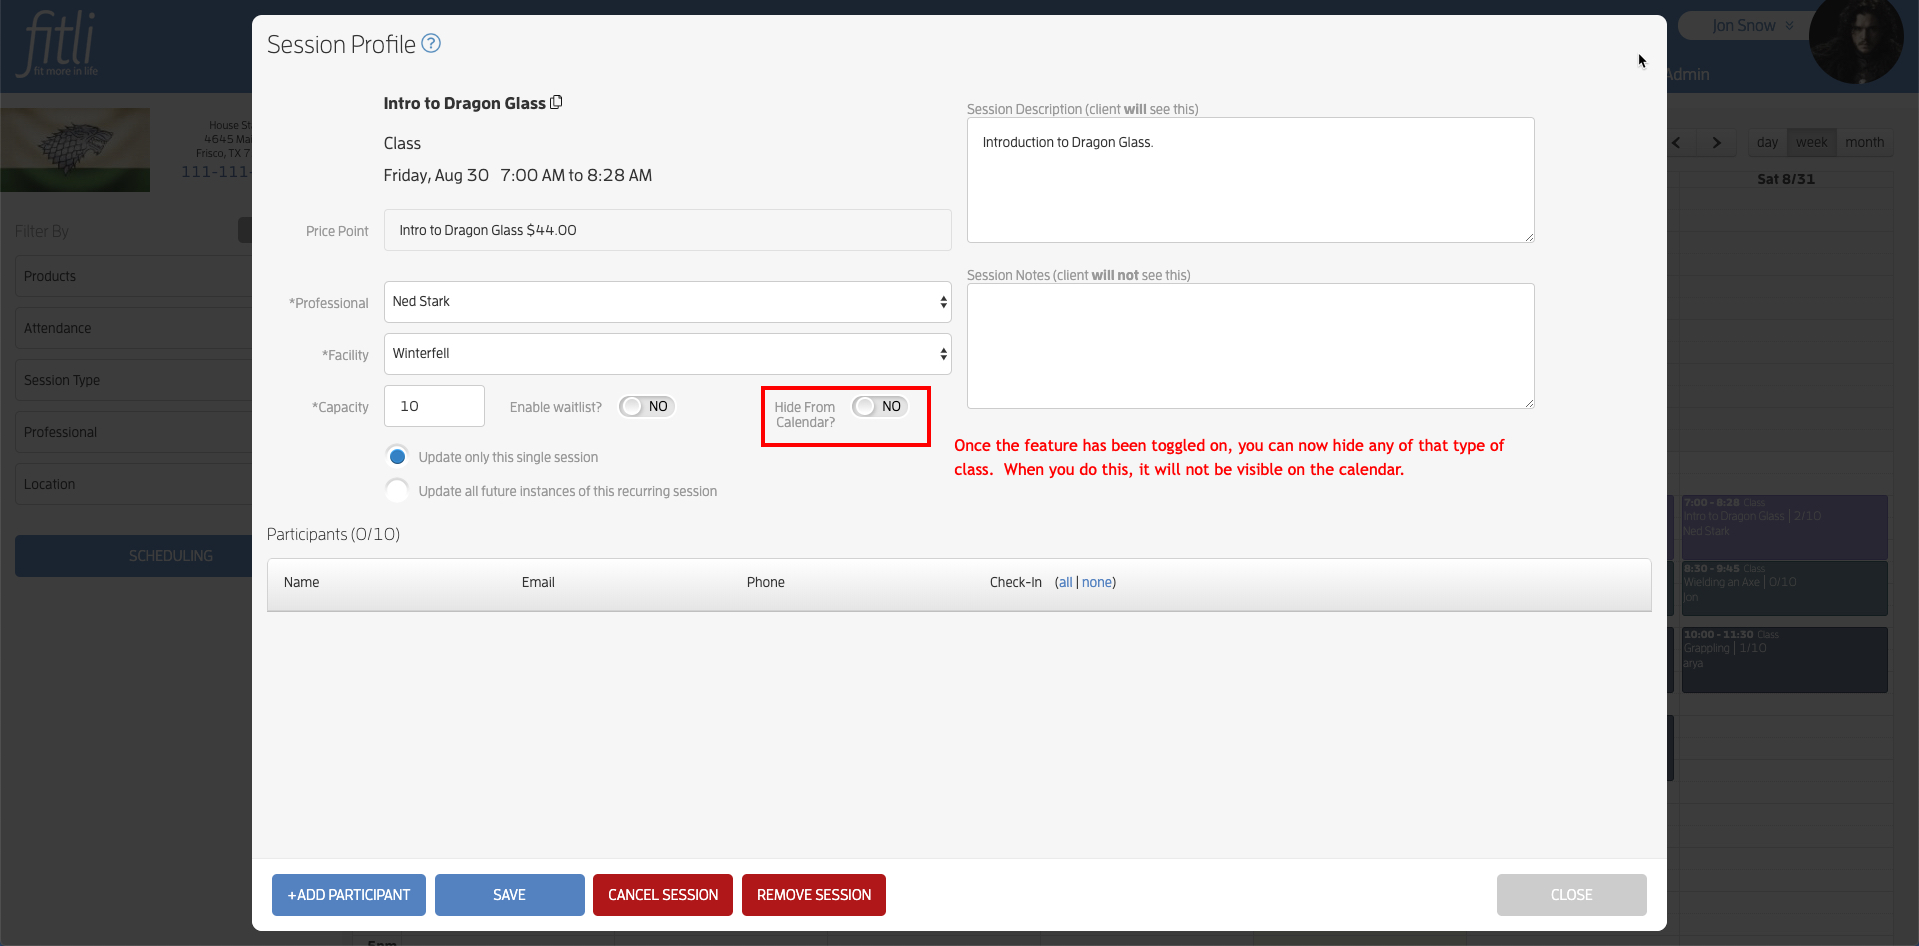Screen dimensions: 1919x946
Task: Open Session Profile help question mark icon
Action: (431, 43)
